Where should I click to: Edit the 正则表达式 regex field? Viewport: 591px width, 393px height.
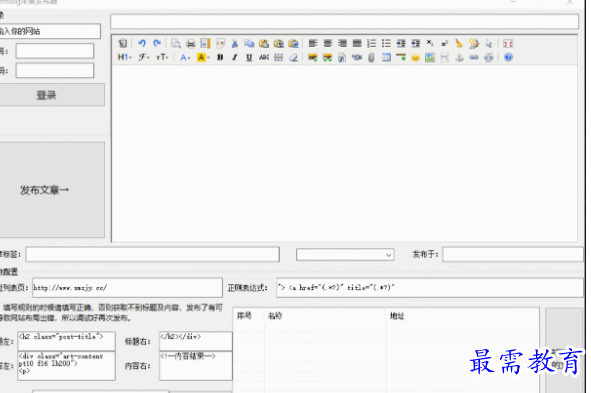pos(430,288)
